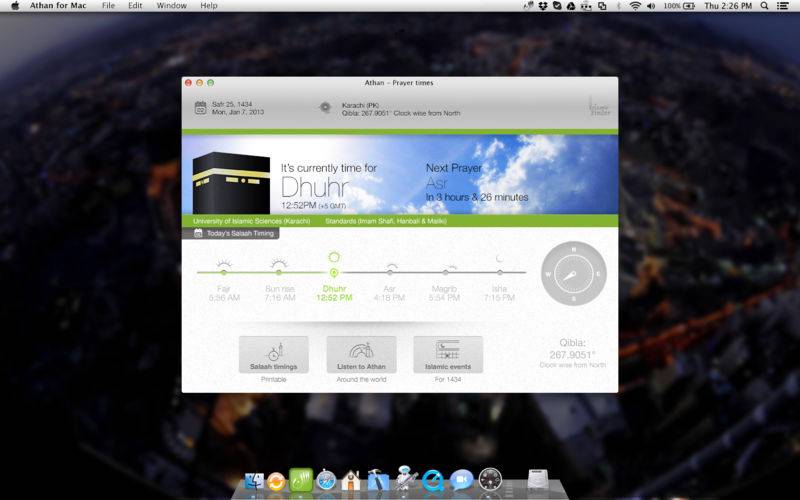
Task: Open the orange sync app in dock
Action: 277,481
